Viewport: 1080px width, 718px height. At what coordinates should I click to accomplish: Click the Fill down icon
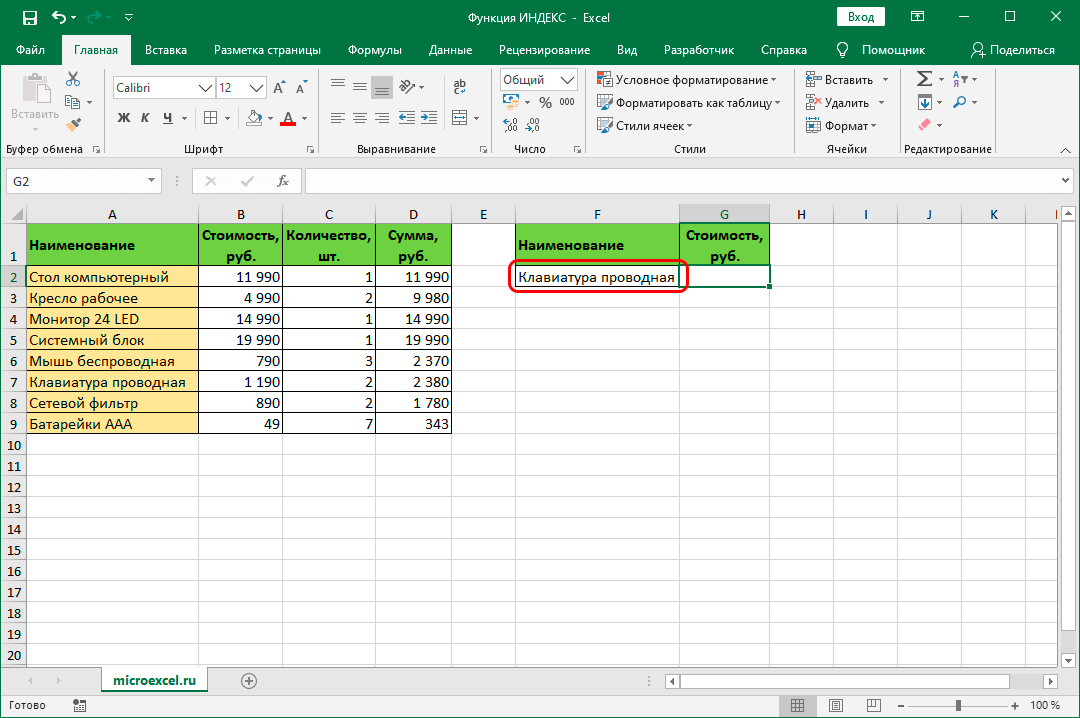click(924, 103)
